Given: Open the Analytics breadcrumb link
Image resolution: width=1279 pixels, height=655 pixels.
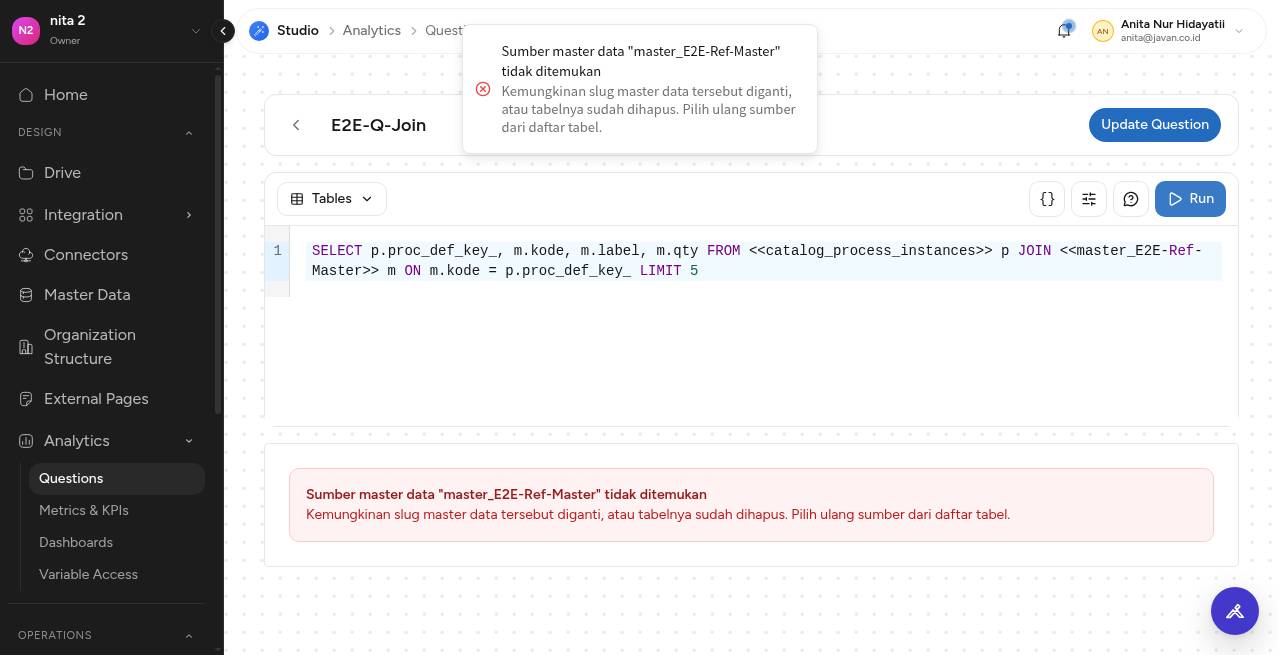Looking at the screenshot, I should point(372,31).
